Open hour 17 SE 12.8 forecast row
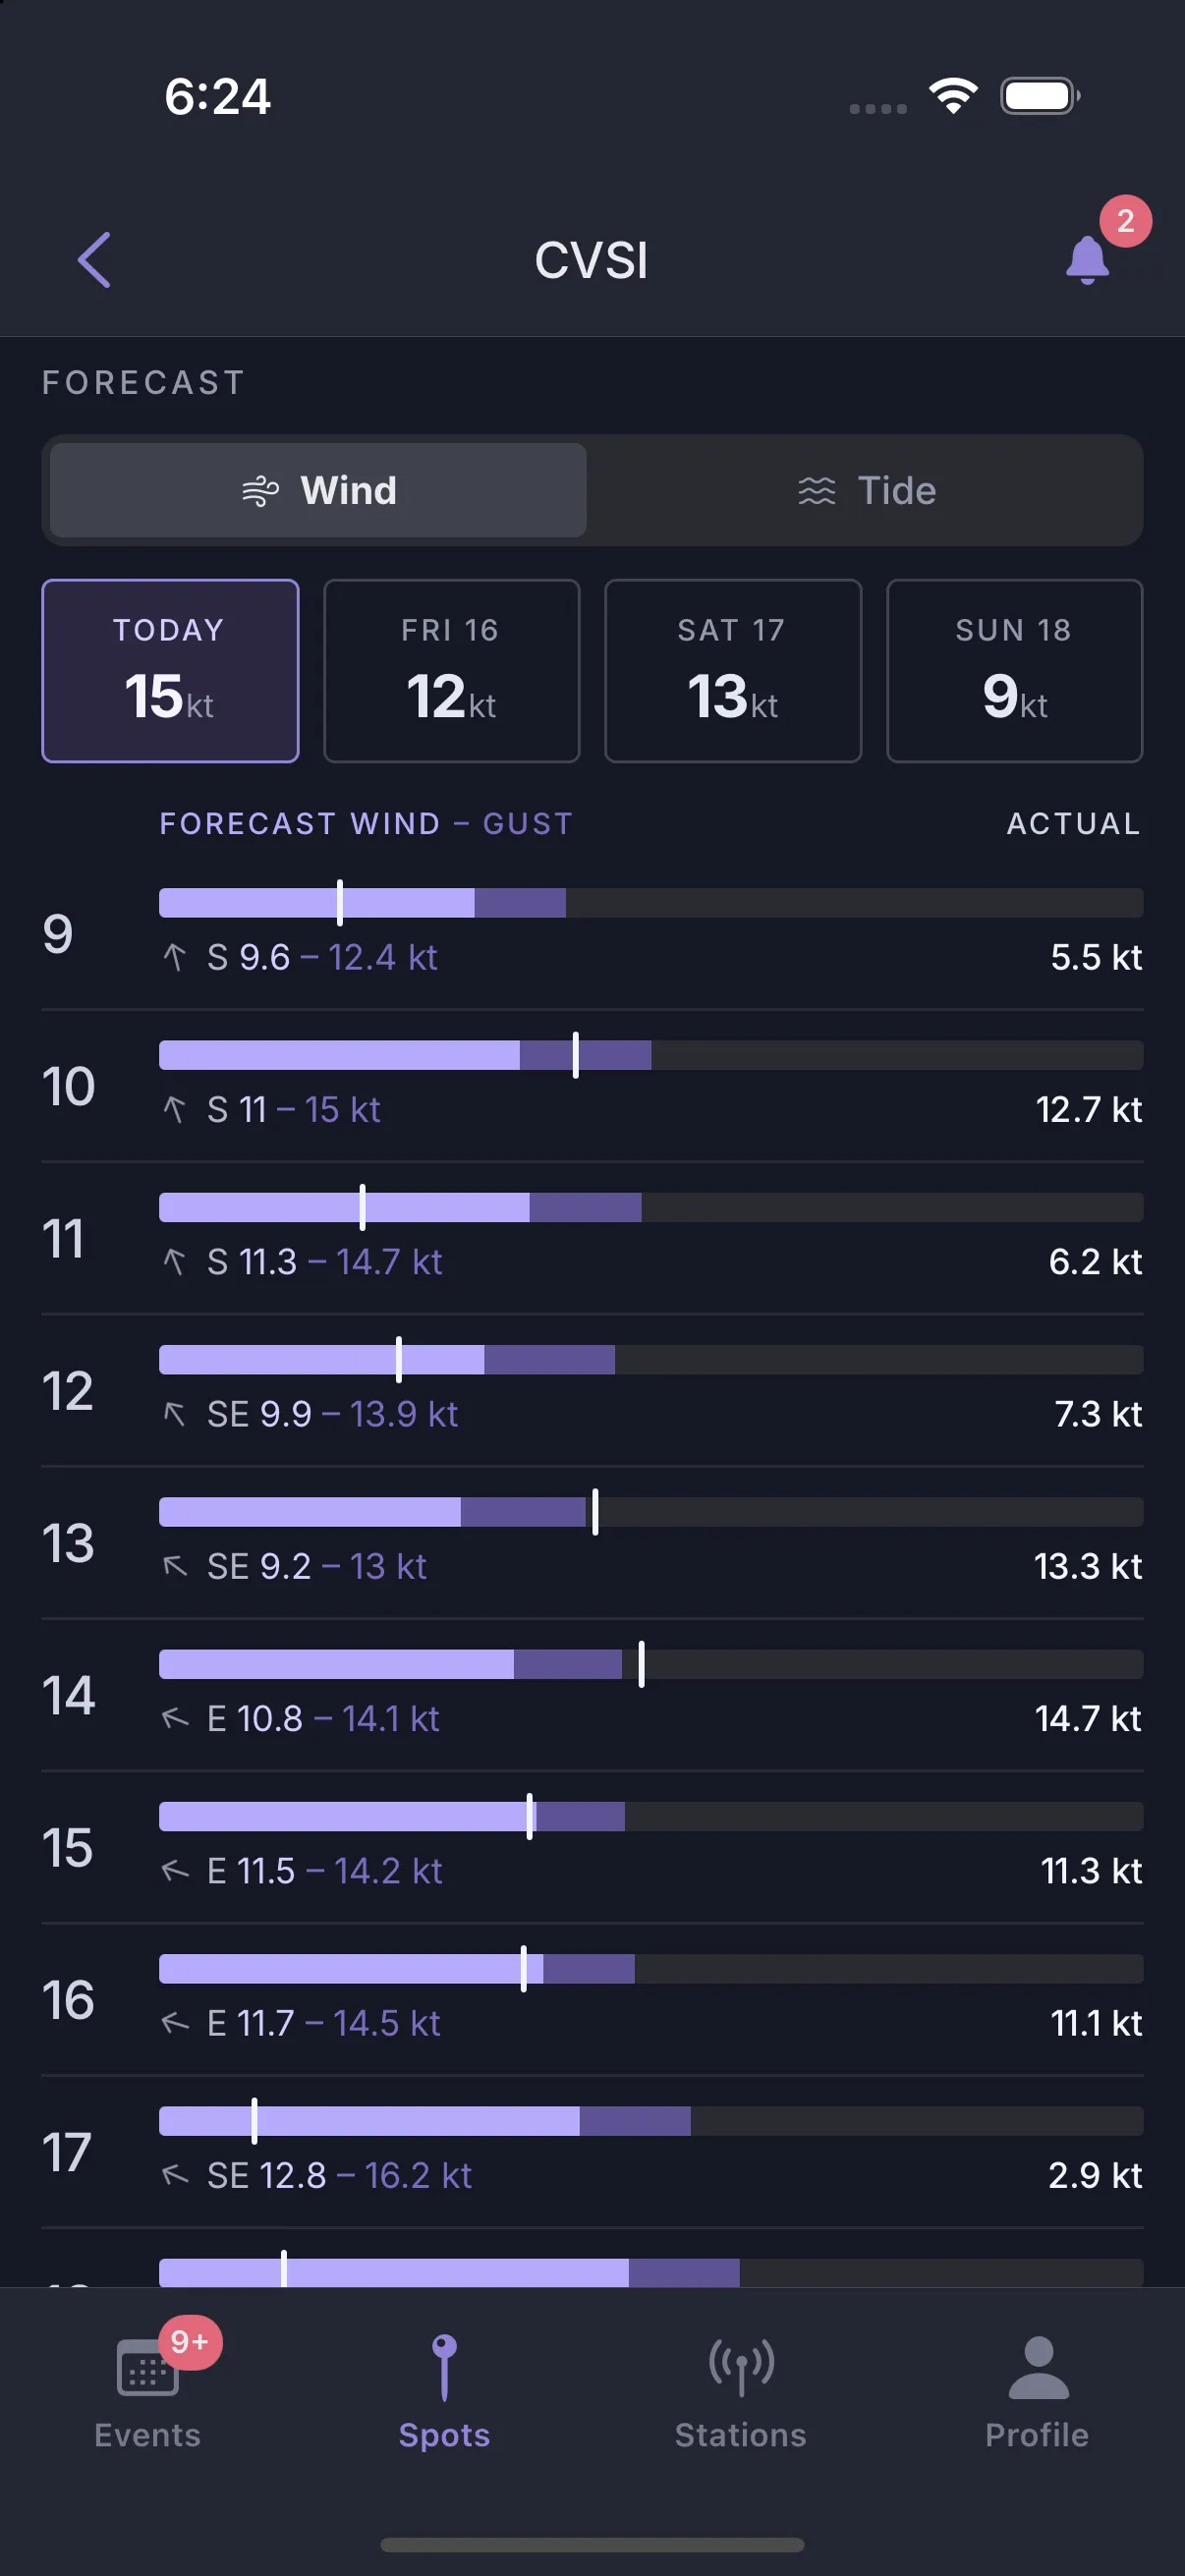 coord(592,2151)
